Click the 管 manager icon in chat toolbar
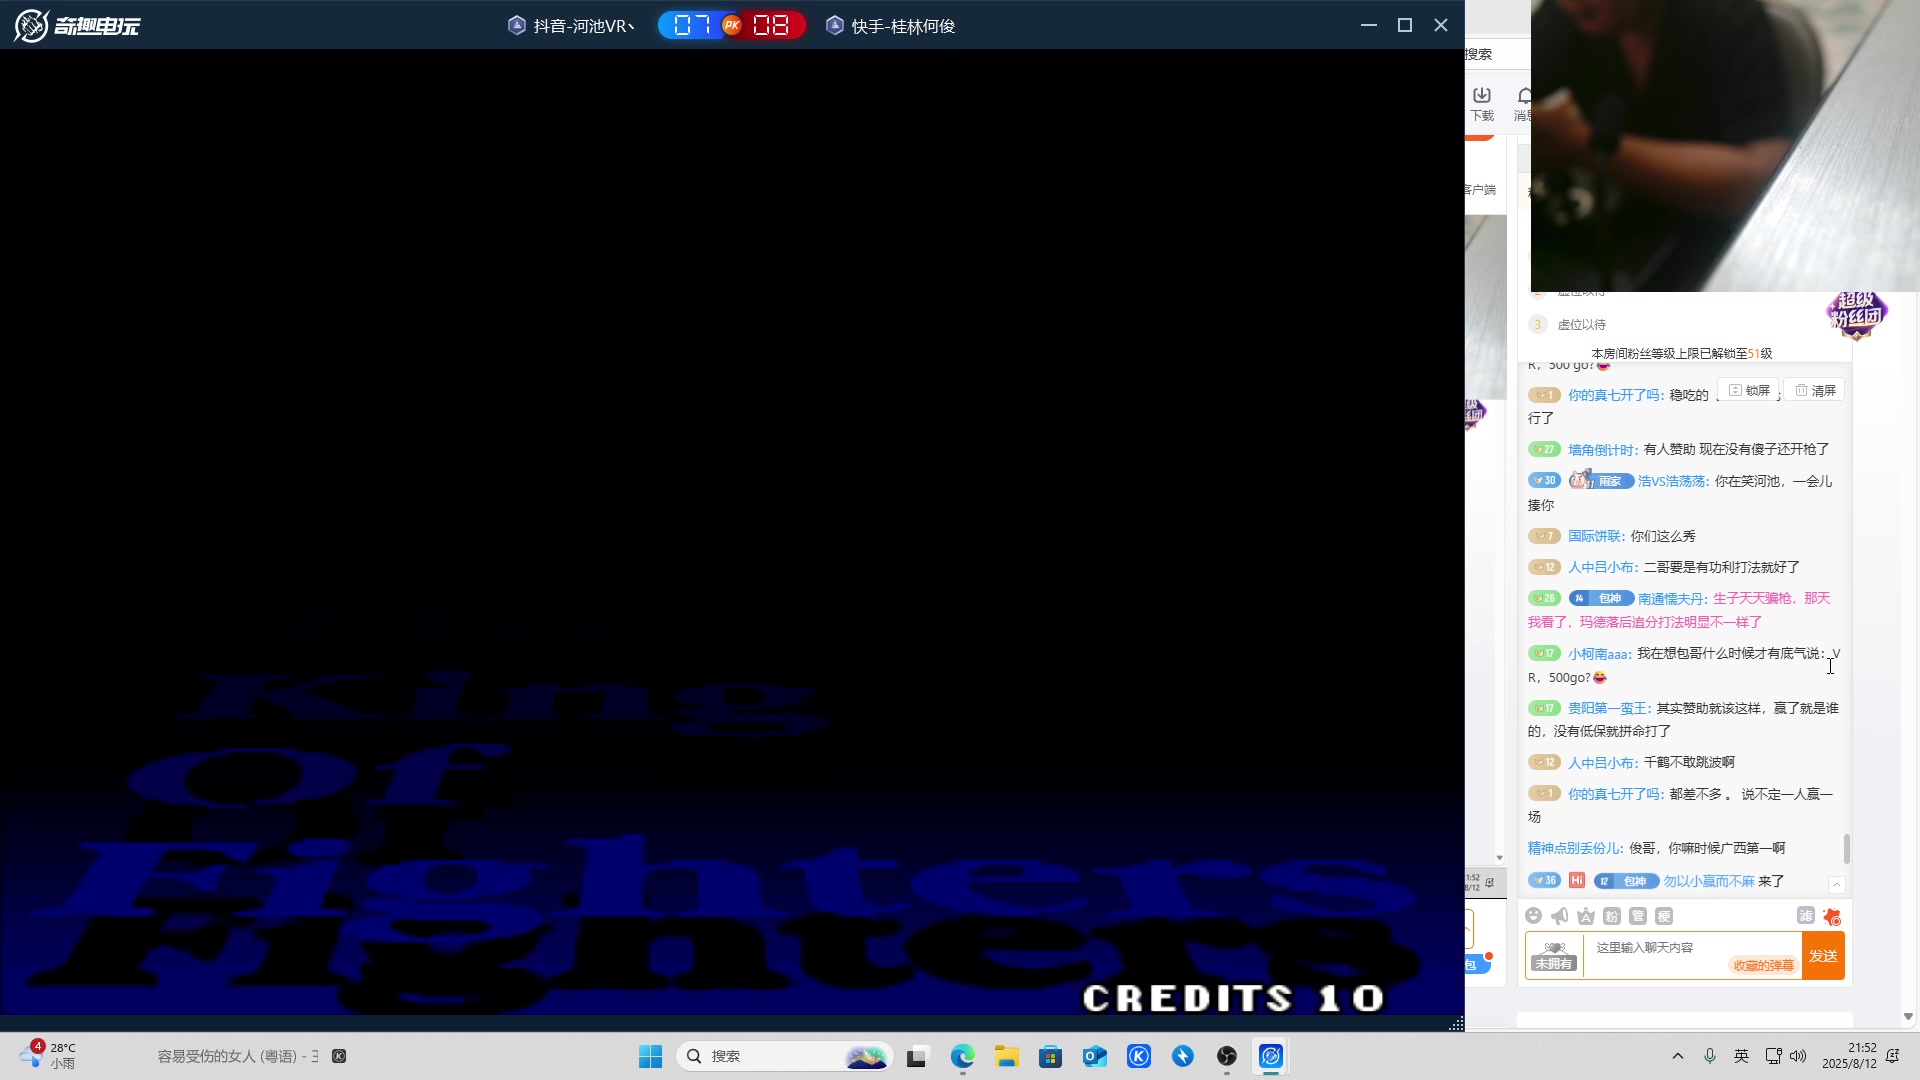Screen dimensions: 1920x1080 point(1637,916)
